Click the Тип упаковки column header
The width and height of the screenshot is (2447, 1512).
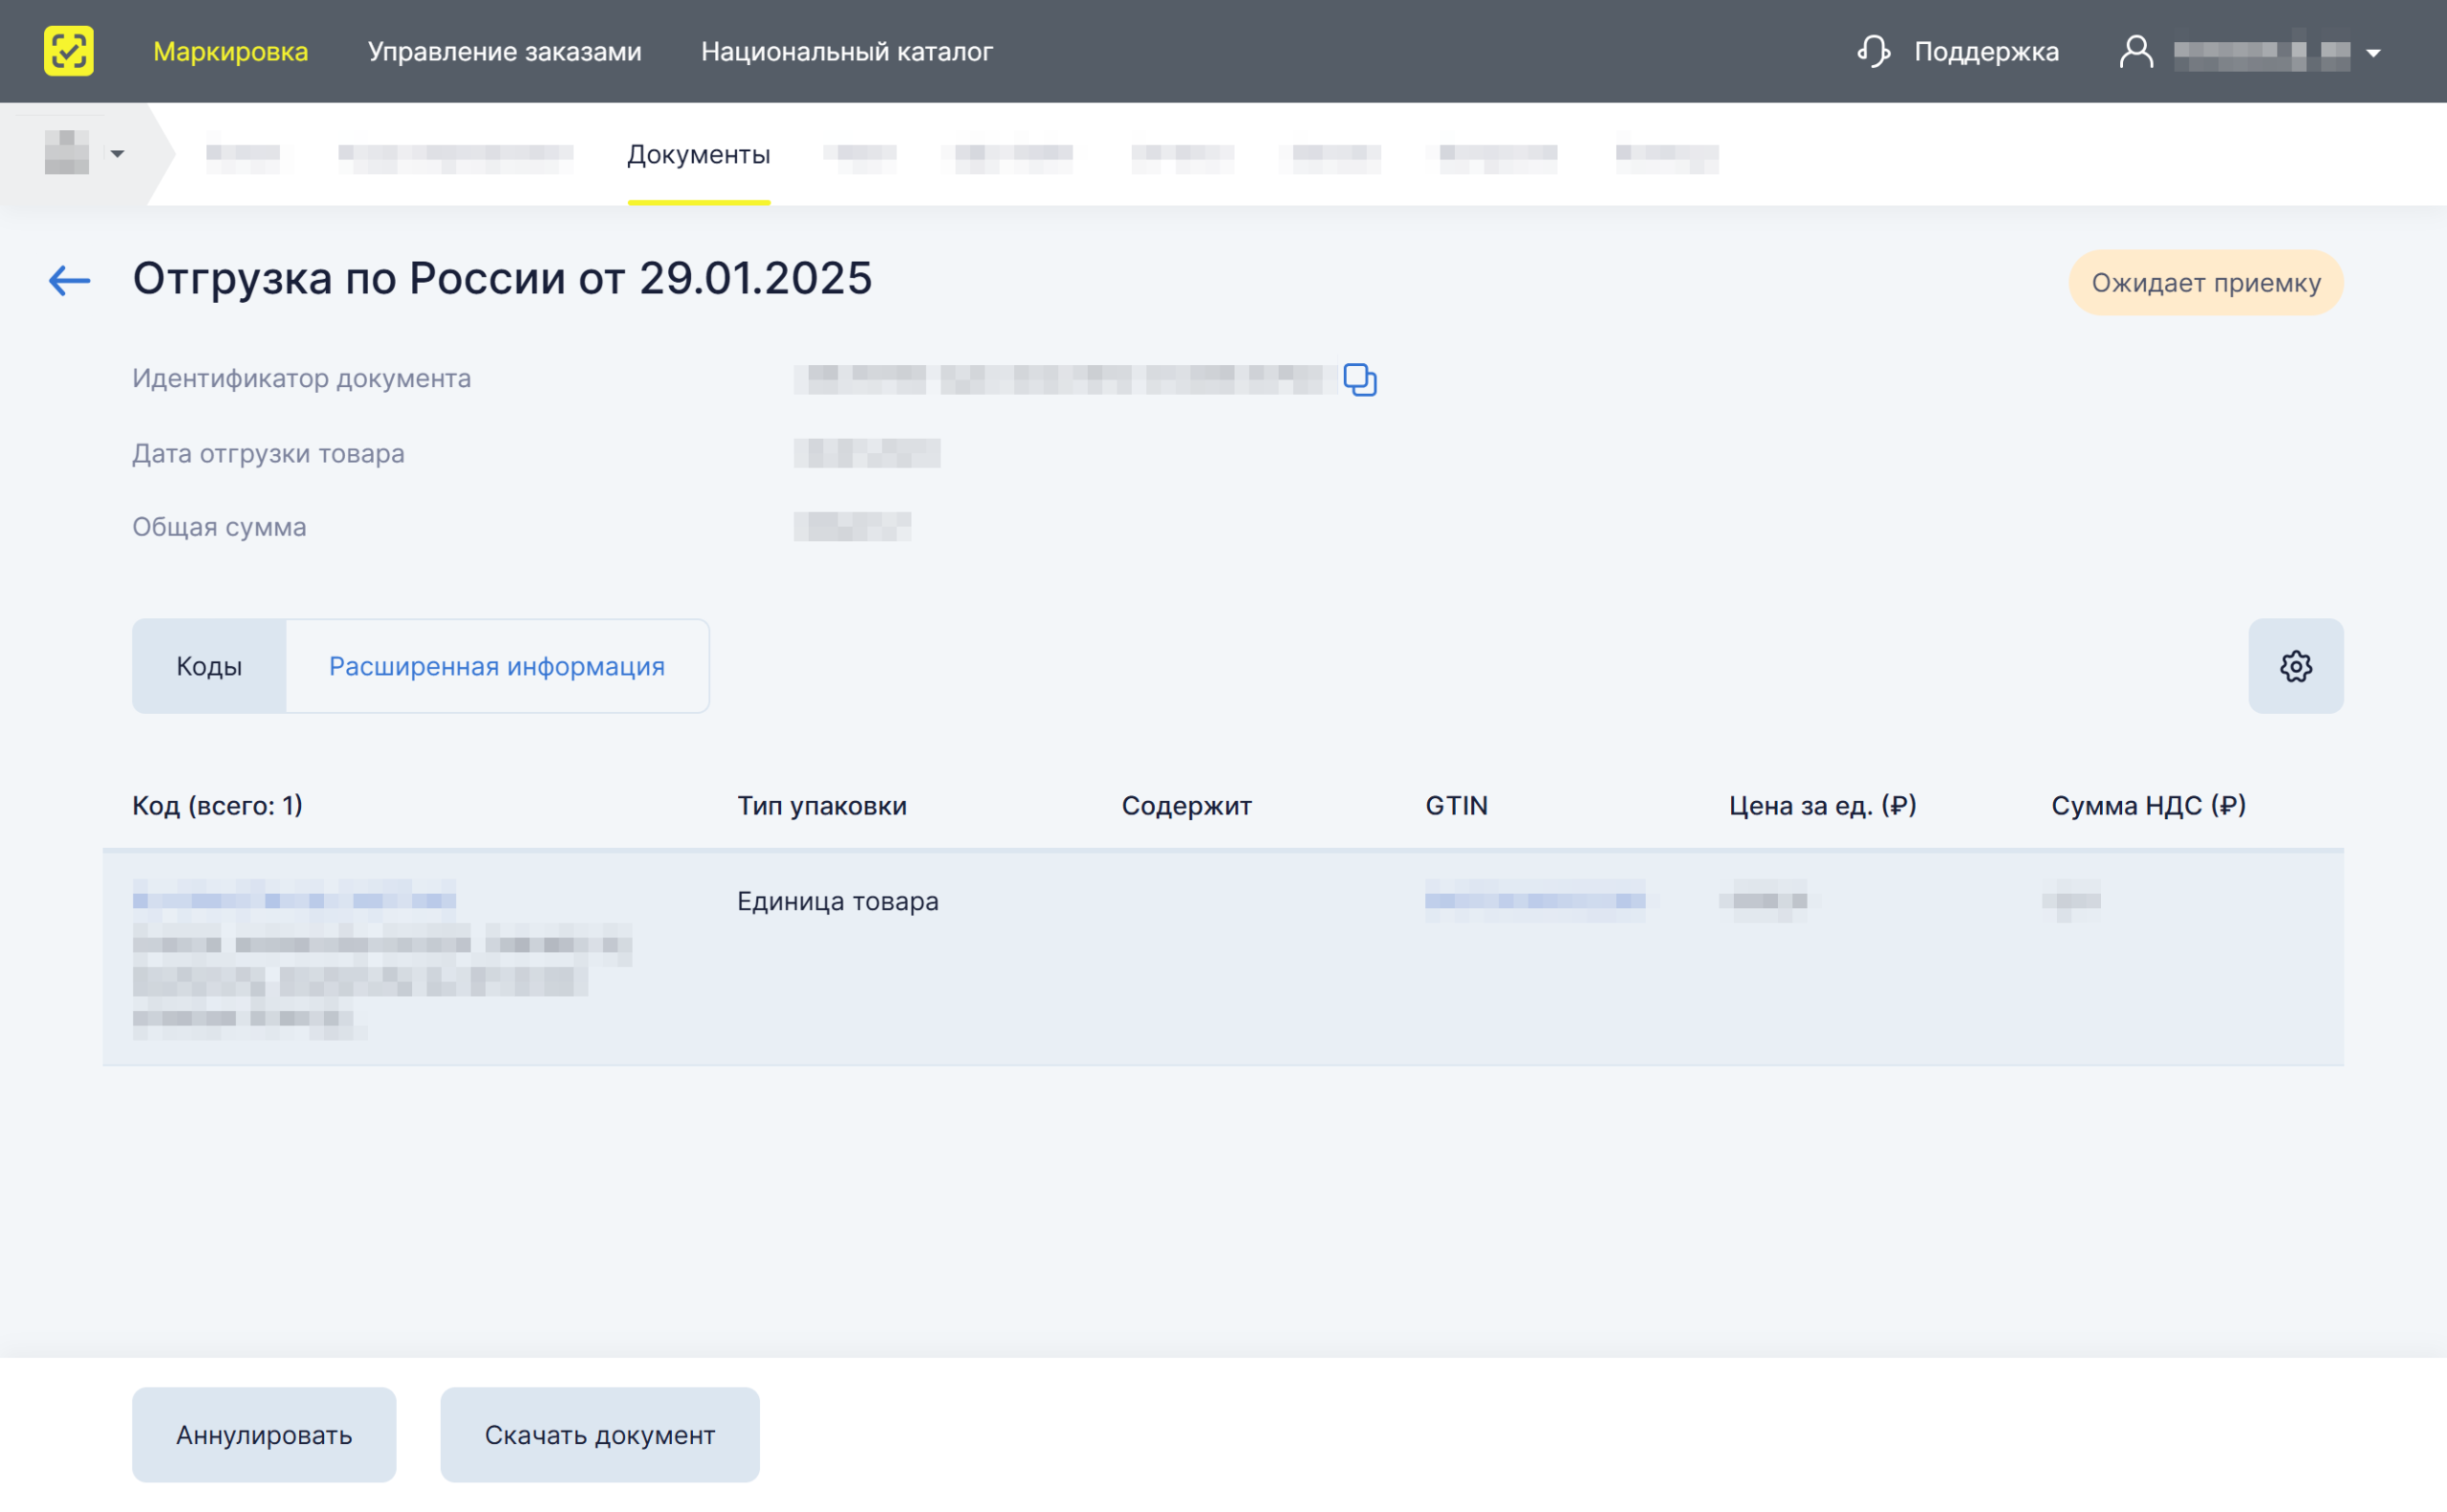tap(822, 806)
